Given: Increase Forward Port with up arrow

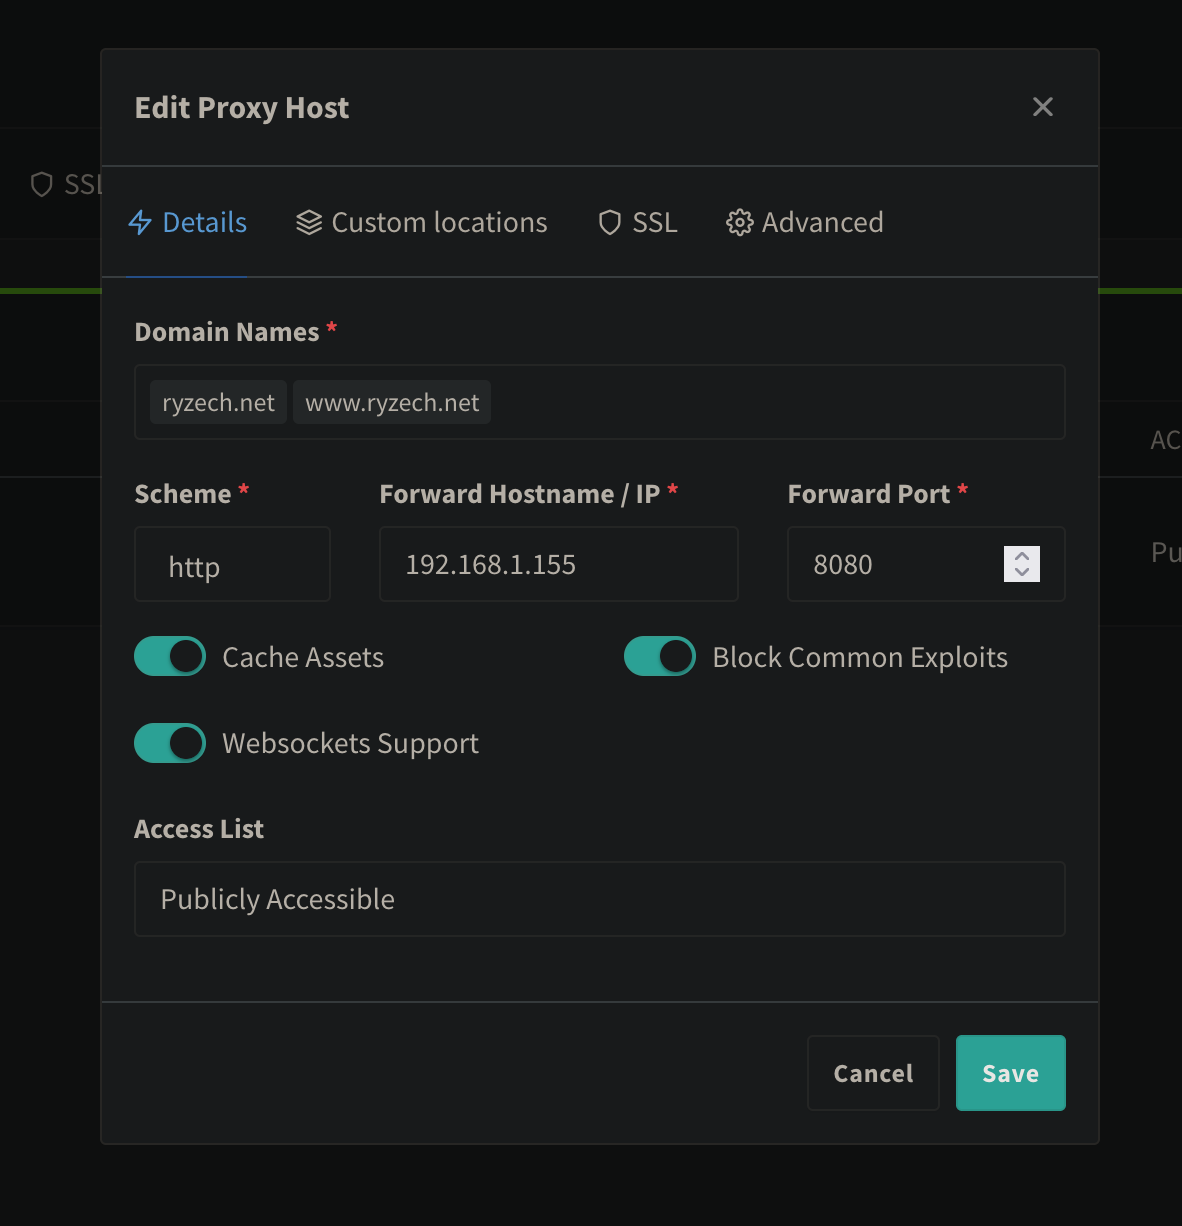Looking at the screenshot, I should point(1022,556).
